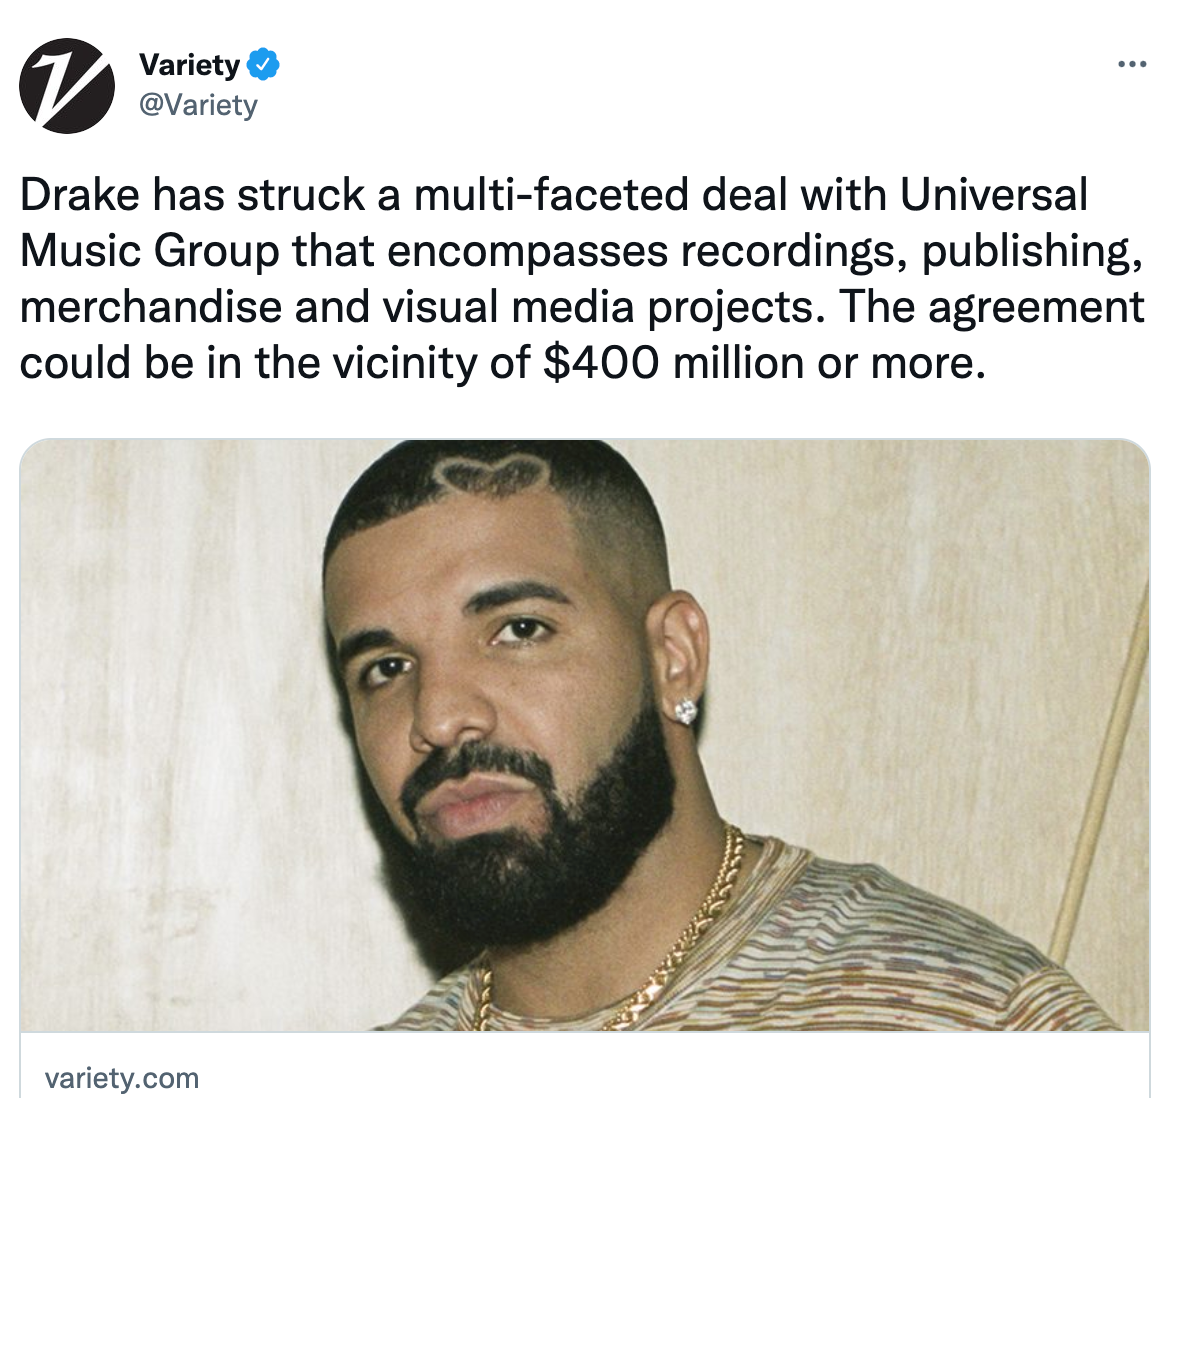This screenshot has width=1182, height=1358.
Task: Click the V logo in the avatar
Action: (x=66, y=87)
